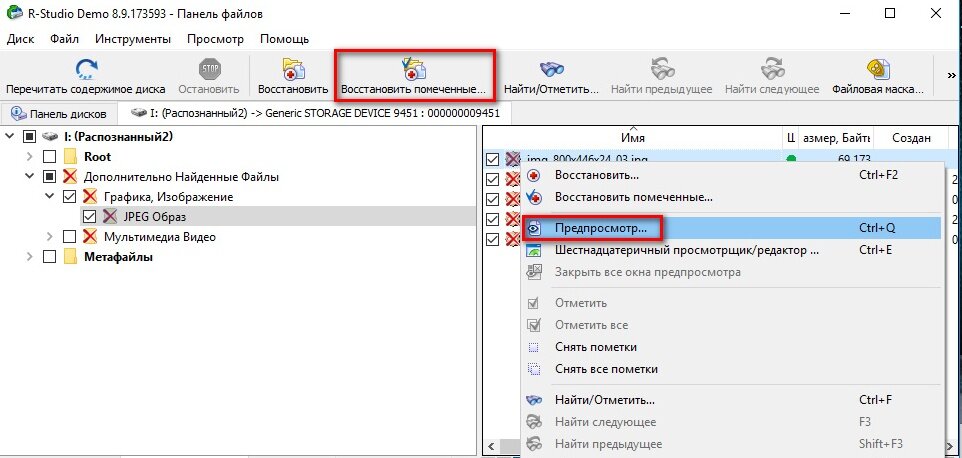This screenshot has width=962, height=458.
Task: Open the Файл menu
Action: click(x=64, y=39)
